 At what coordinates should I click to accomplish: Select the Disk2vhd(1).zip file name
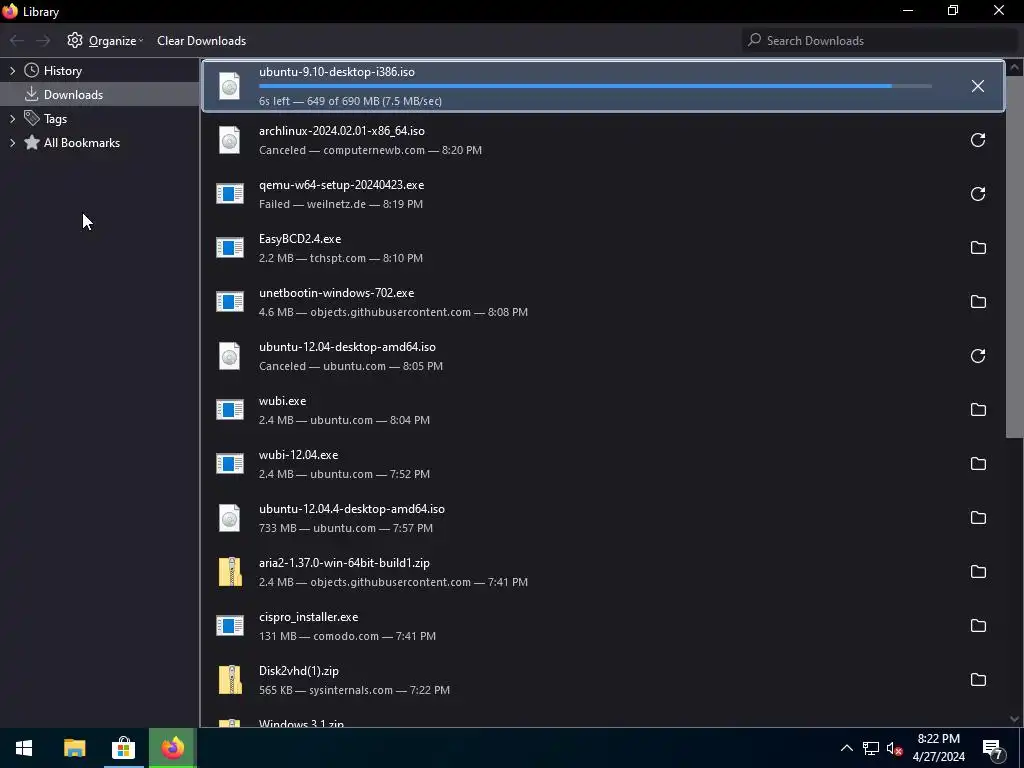coord(298,671)
